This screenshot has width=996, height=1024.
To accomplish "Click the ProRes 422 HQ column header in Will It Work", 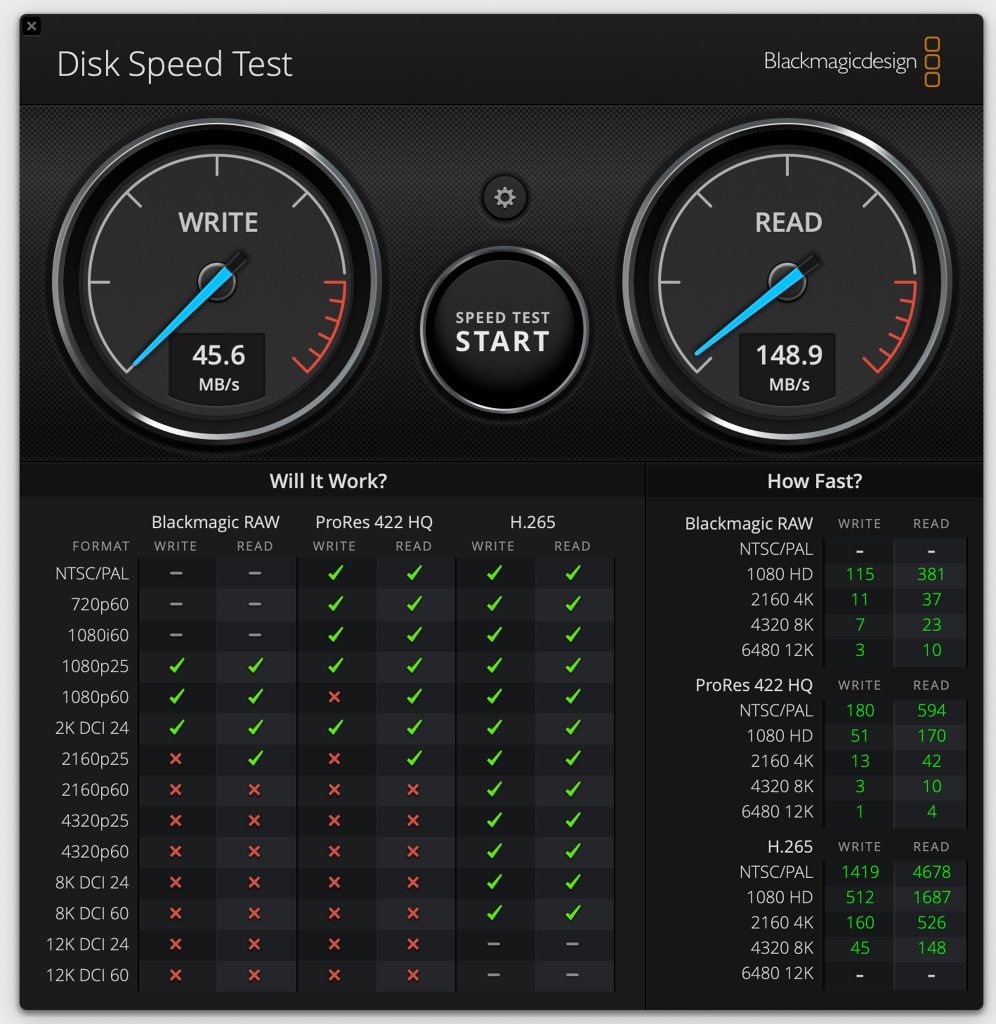I will pyautogui.click(x=374, y=522).
